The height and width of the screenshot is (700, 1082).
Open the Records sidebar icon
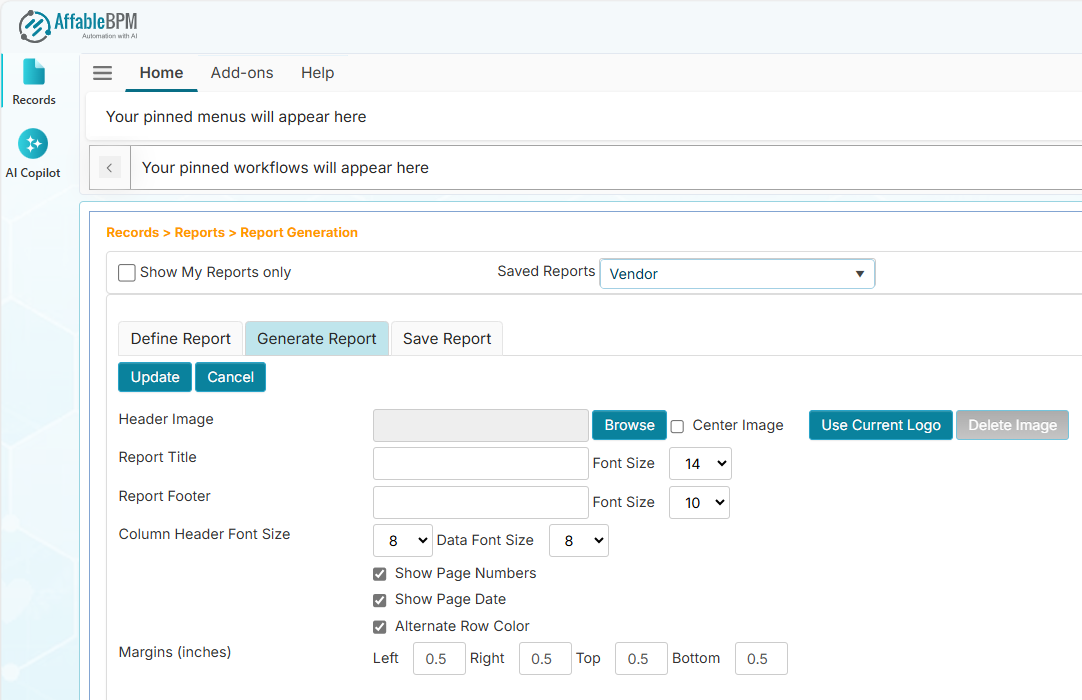pos(34,80)
